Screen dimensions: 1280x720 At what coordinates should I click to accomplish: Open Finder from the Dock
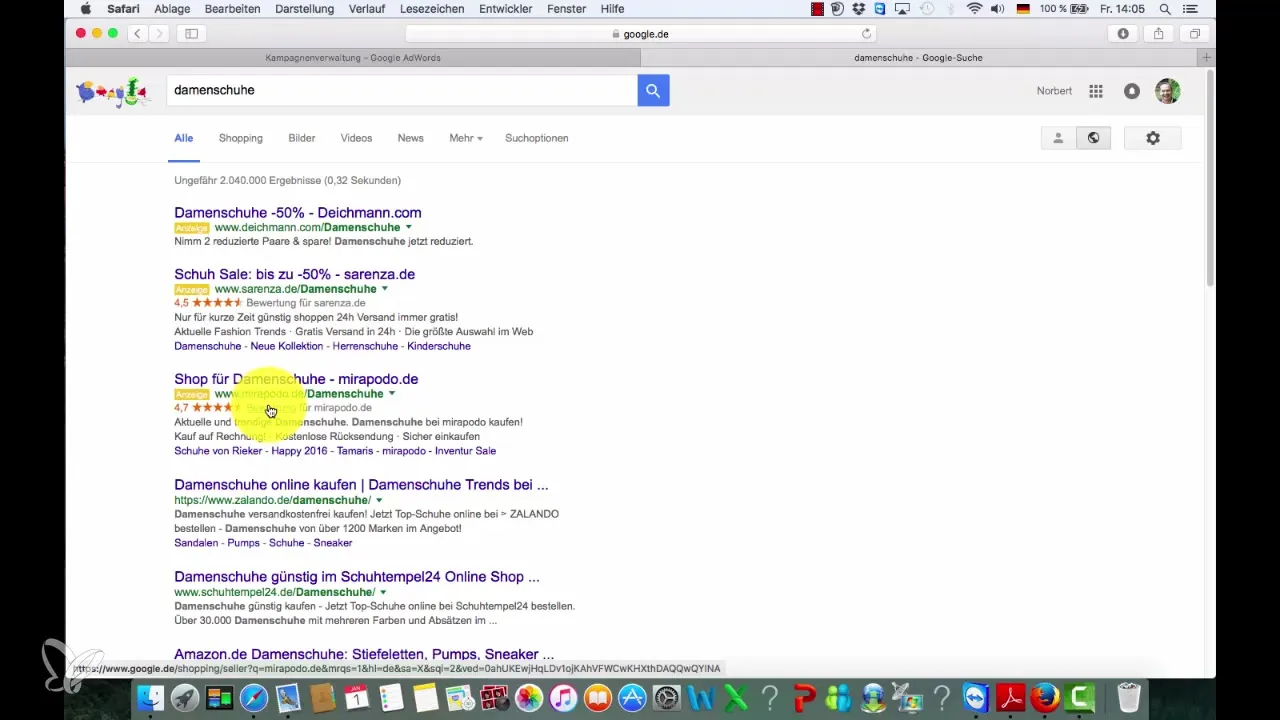coord(149,697)
